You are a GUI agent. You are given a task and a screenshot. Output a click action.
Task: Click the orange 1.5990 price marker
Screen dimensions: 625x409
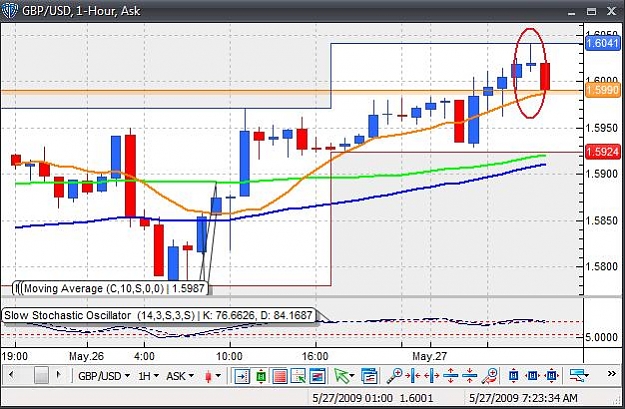[x=602, y=90]
